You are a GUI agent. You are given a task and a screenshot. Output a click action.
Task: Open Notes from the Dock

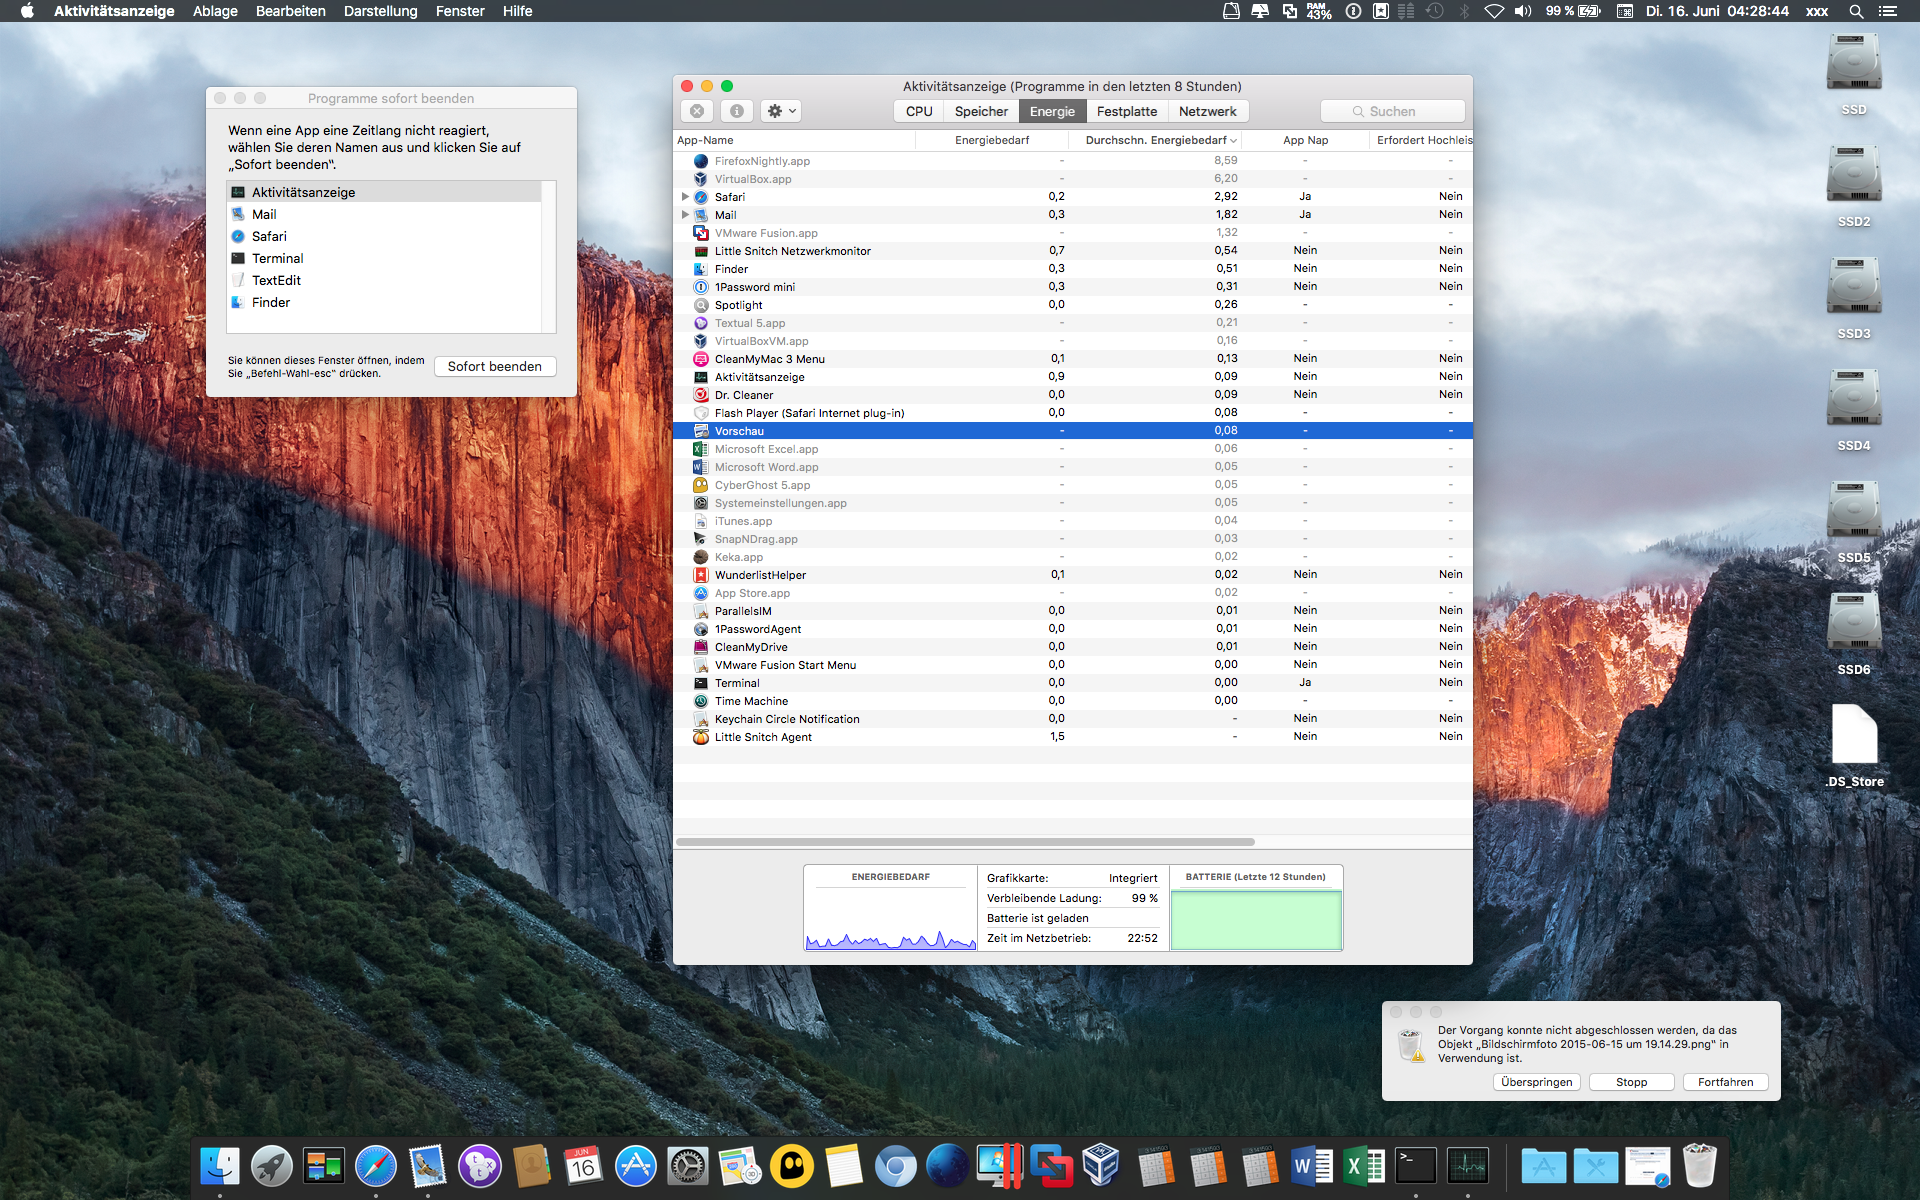pyautogui.click(x=844, y=1166)
